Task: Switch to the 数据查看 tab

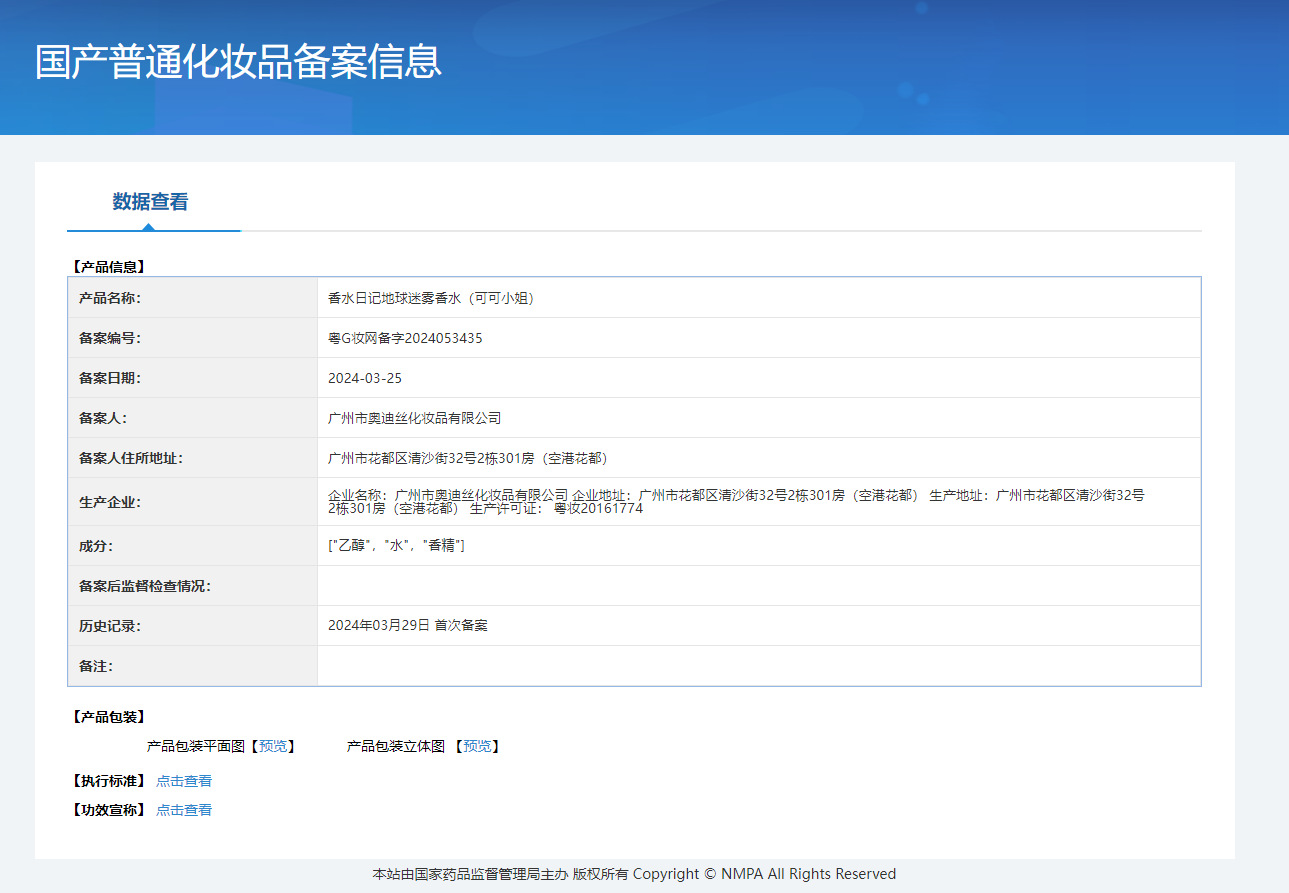Action: coord(150,202)
